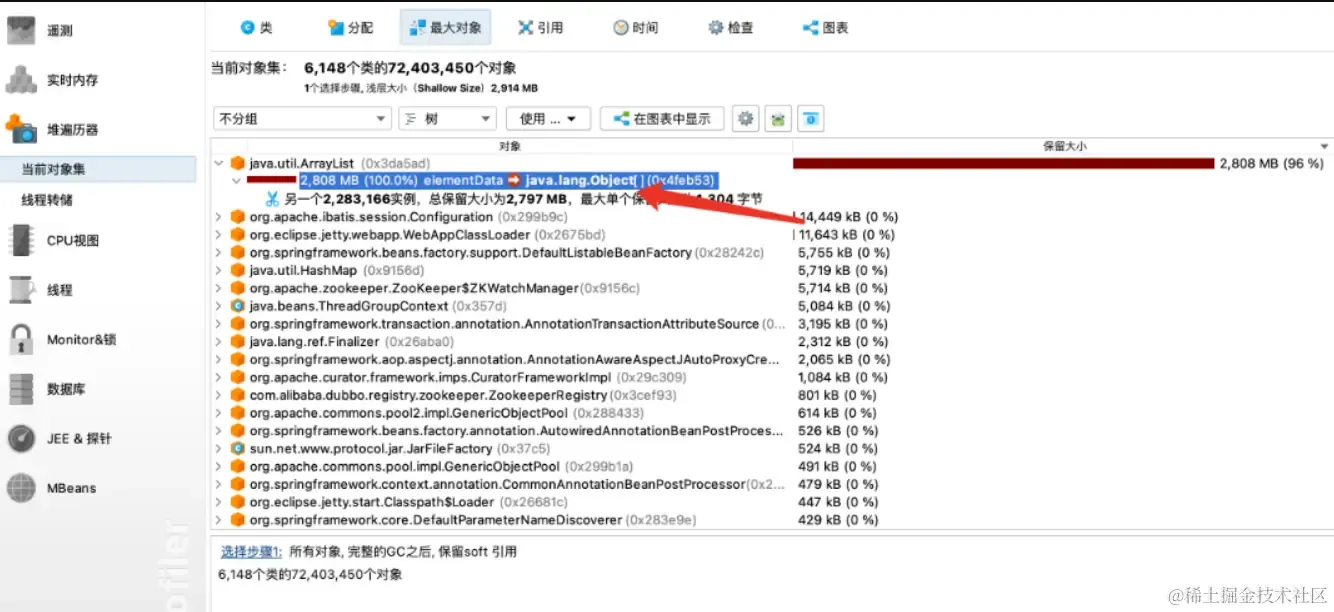The image size is (1334, 612).
Task: Switch to the 分配 allocations tab
Action: (350, 28)
